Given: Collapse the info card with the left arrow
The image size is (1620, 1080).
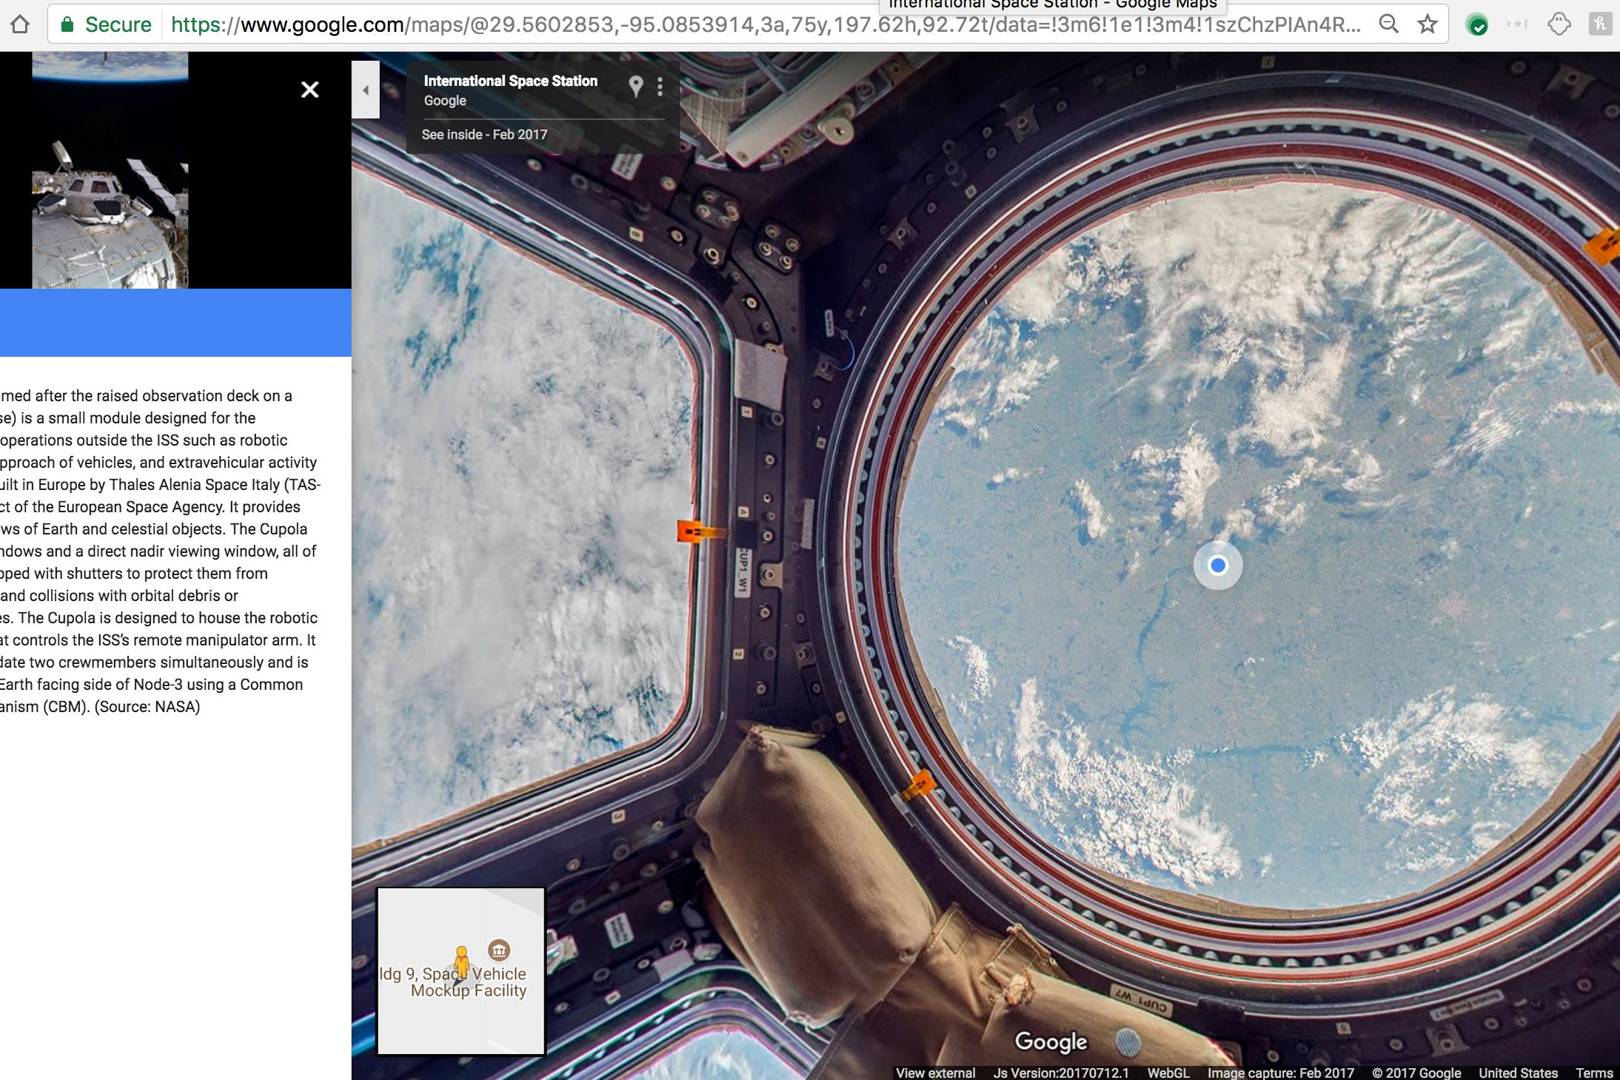Looking at the screenshot, I should coord(366,89).
